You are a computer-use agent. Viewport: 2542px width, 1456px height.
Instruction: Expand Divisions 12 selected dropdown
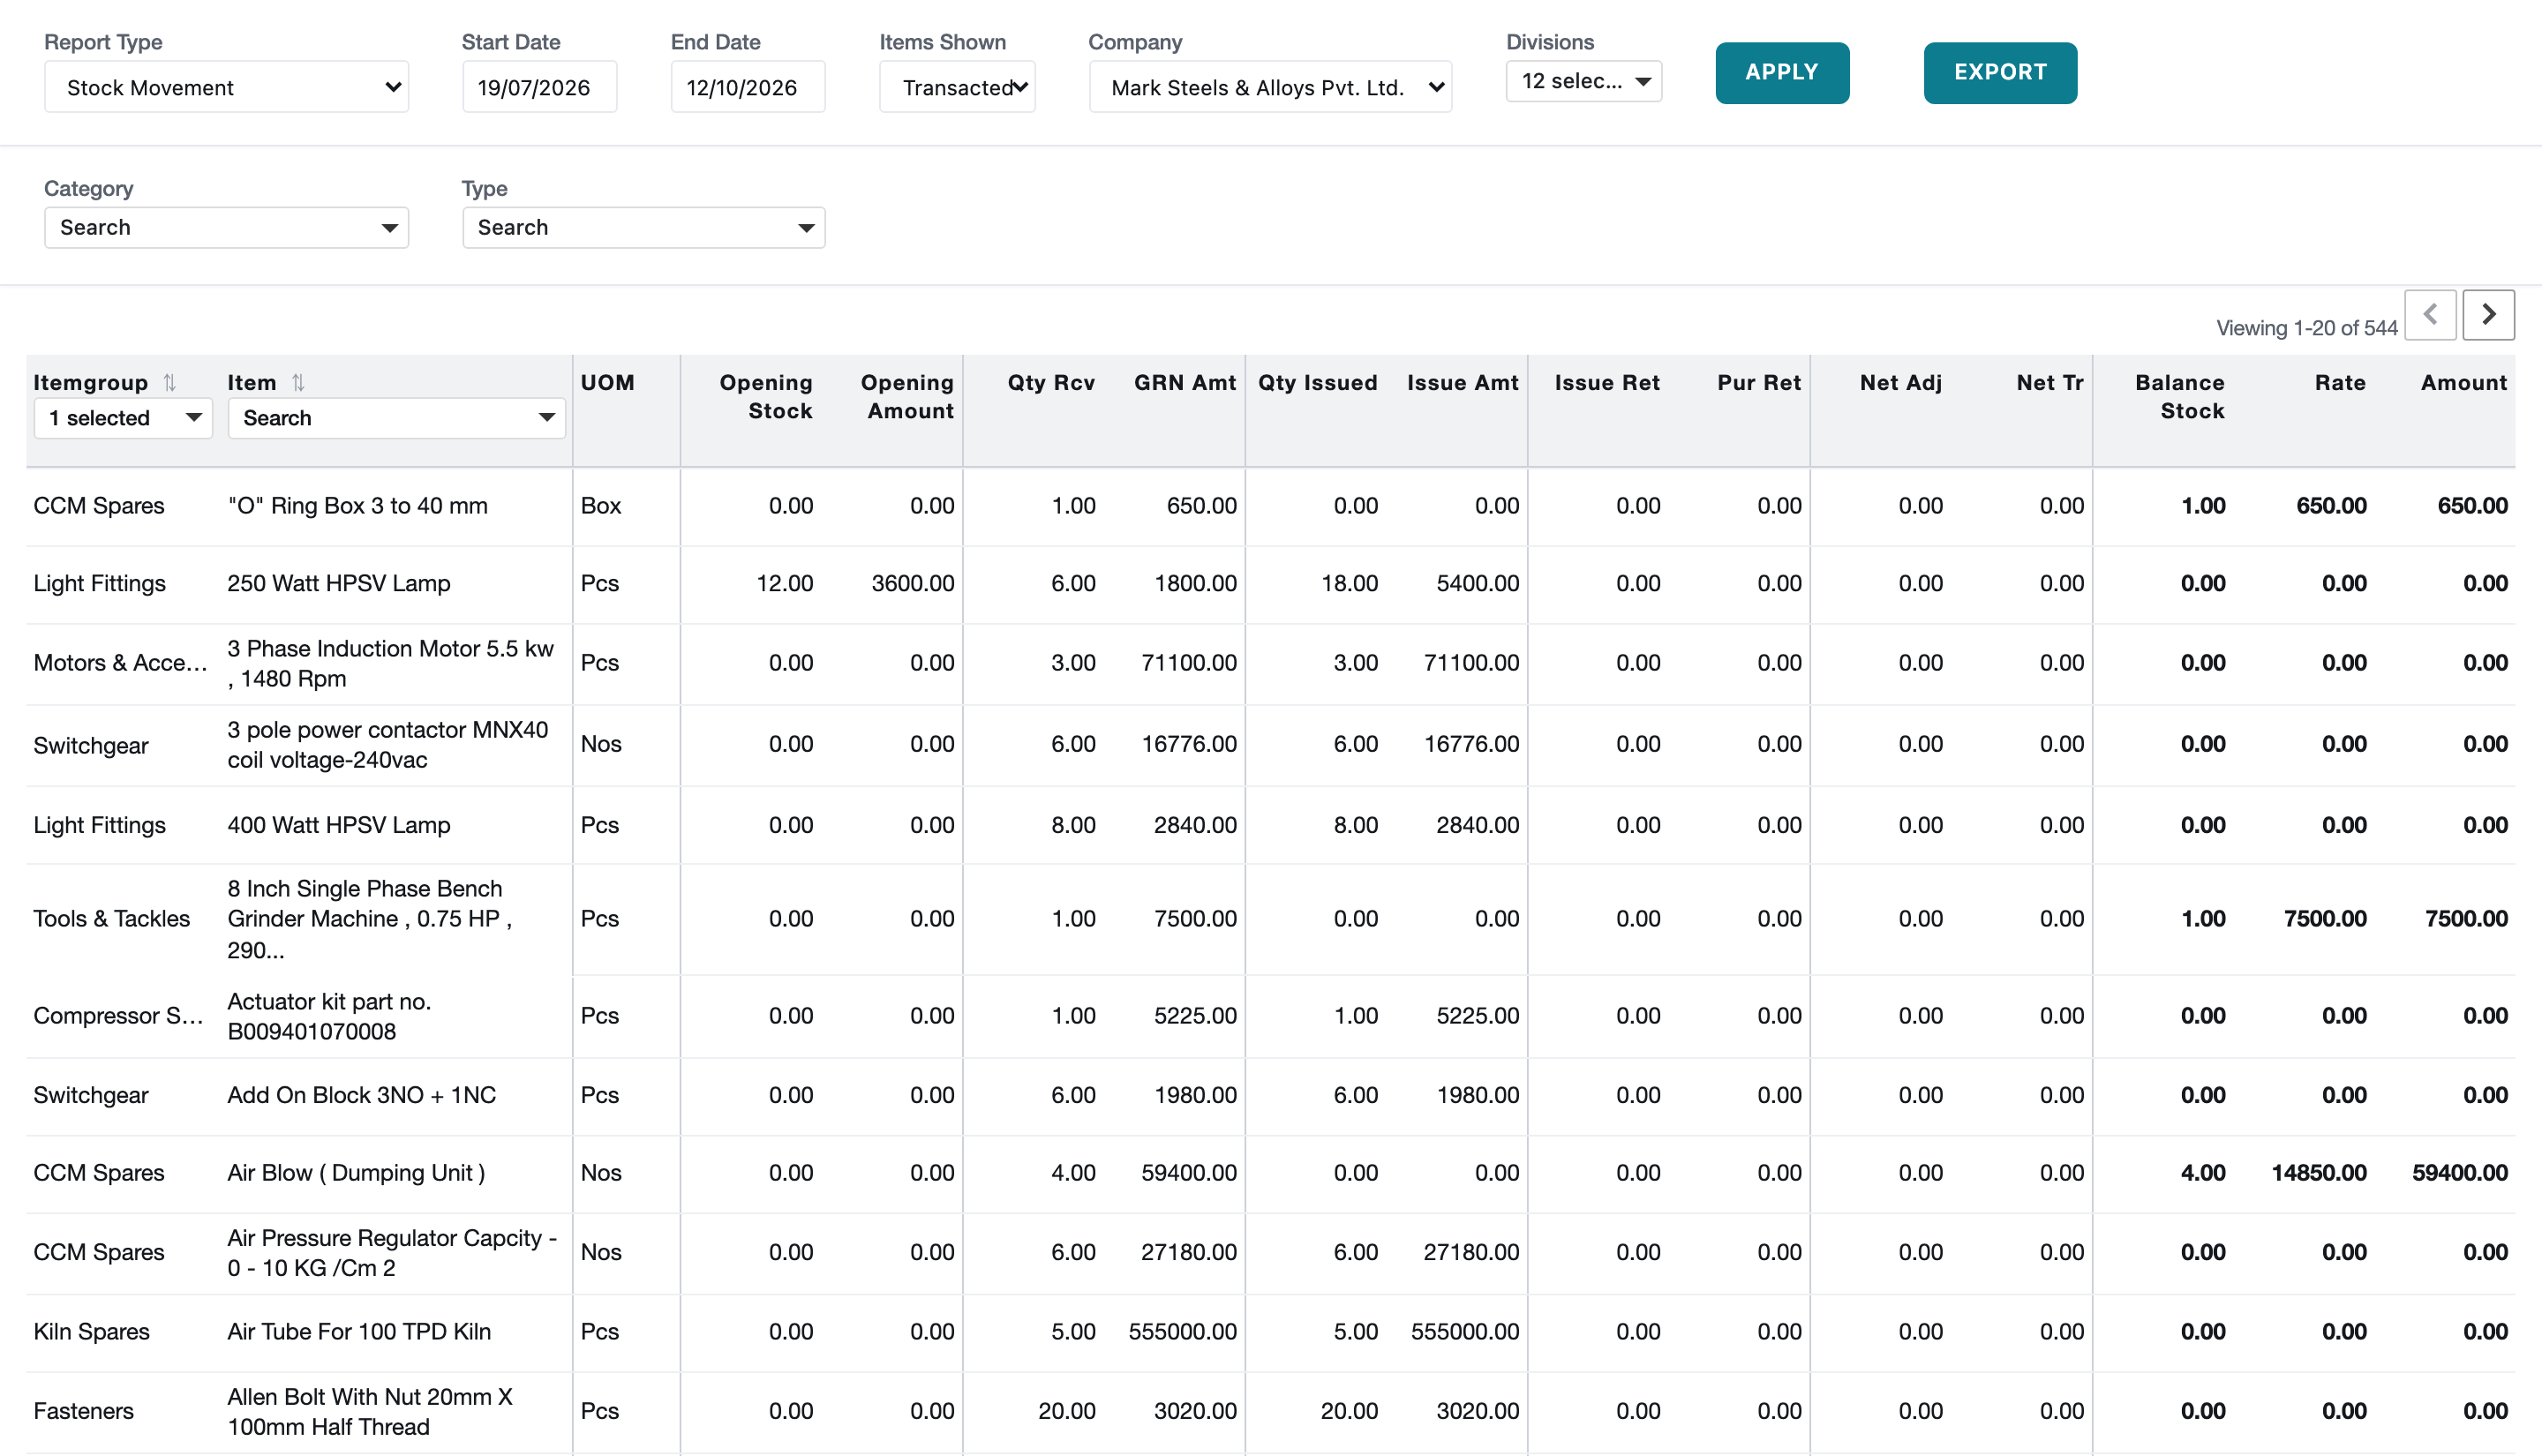coord(1584,81)
